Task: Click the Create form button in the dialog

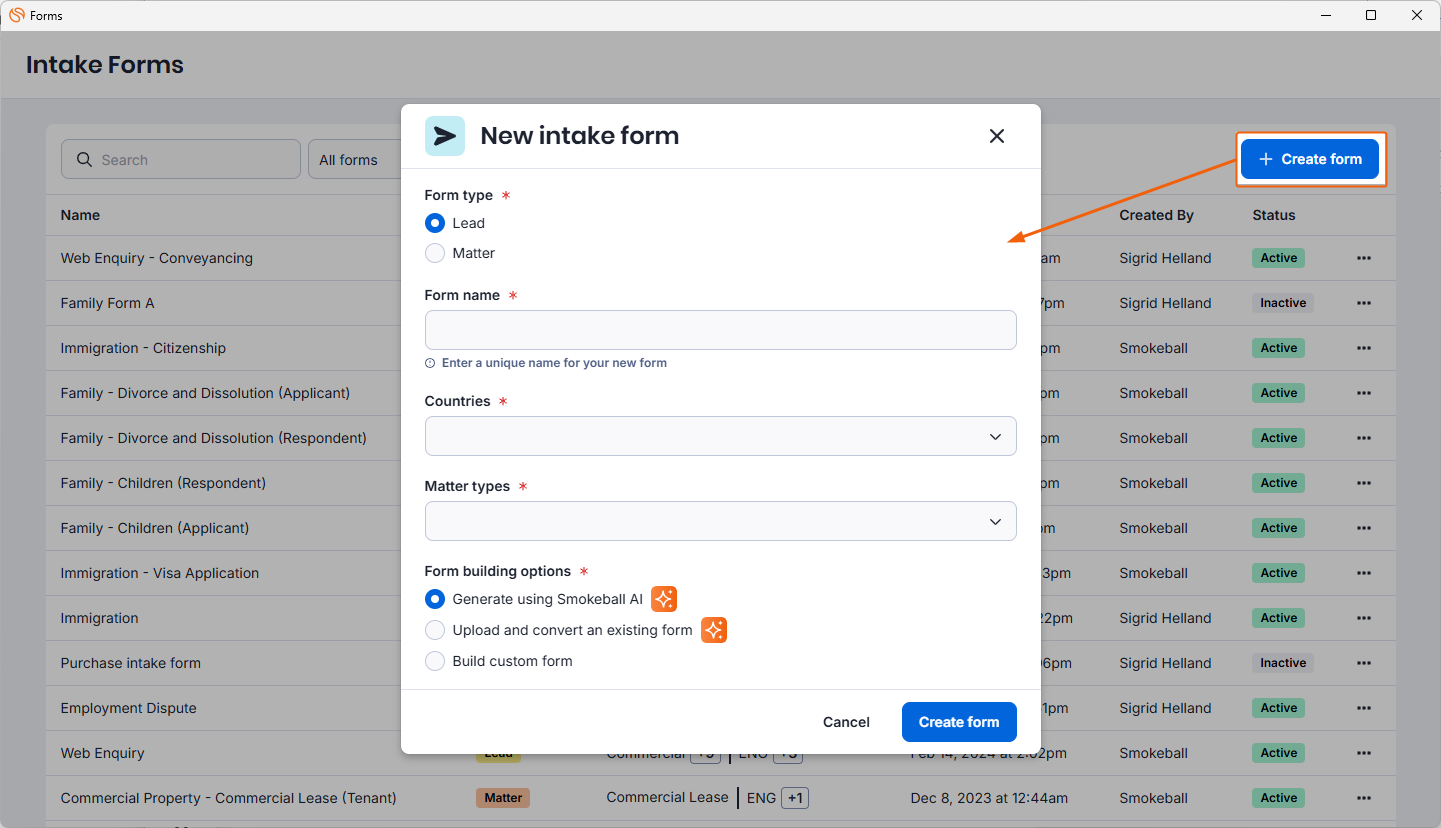Action: tap(958, 722)
